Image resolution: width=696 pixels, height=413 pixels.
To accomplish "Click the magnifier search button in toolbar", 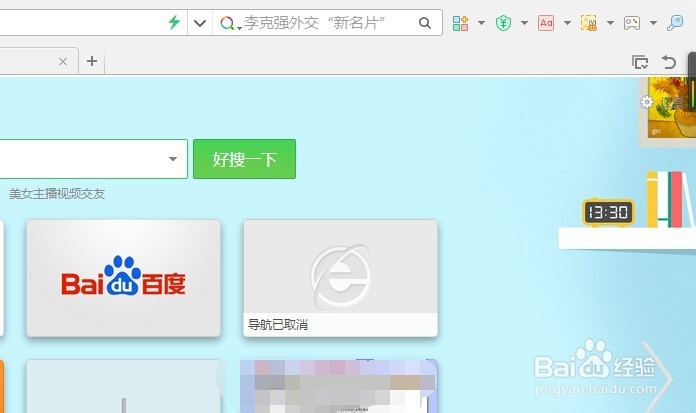I will [425, 23].
